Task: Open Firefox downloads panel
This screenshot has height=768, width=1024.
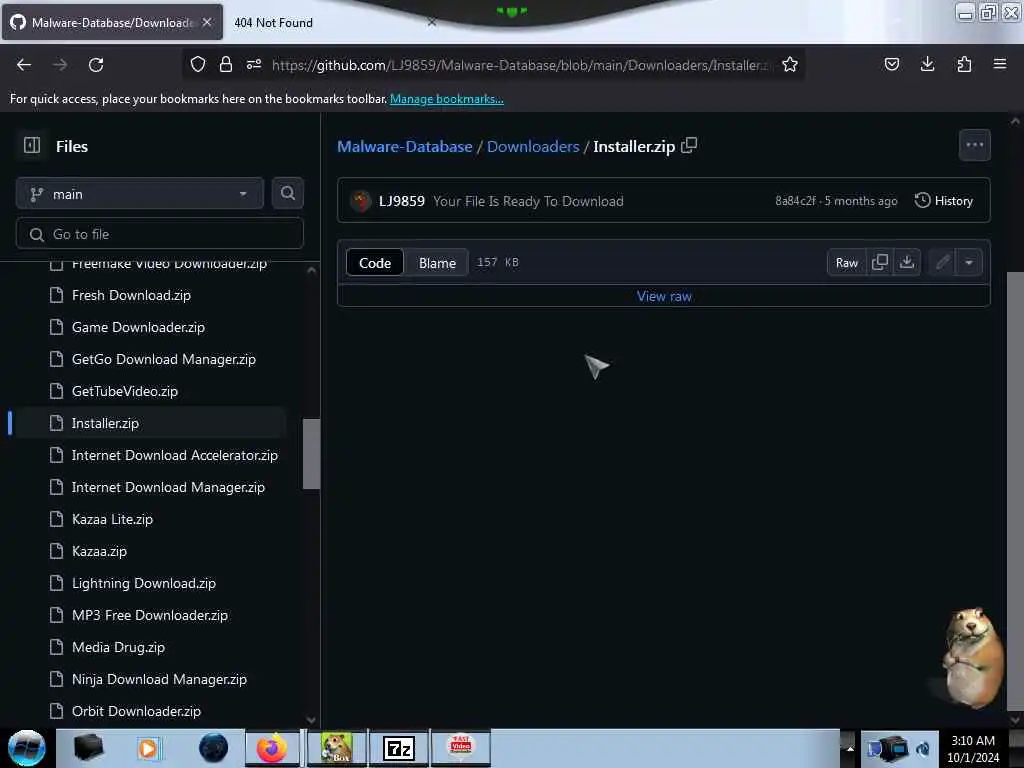Action: (x=927, y=64)
